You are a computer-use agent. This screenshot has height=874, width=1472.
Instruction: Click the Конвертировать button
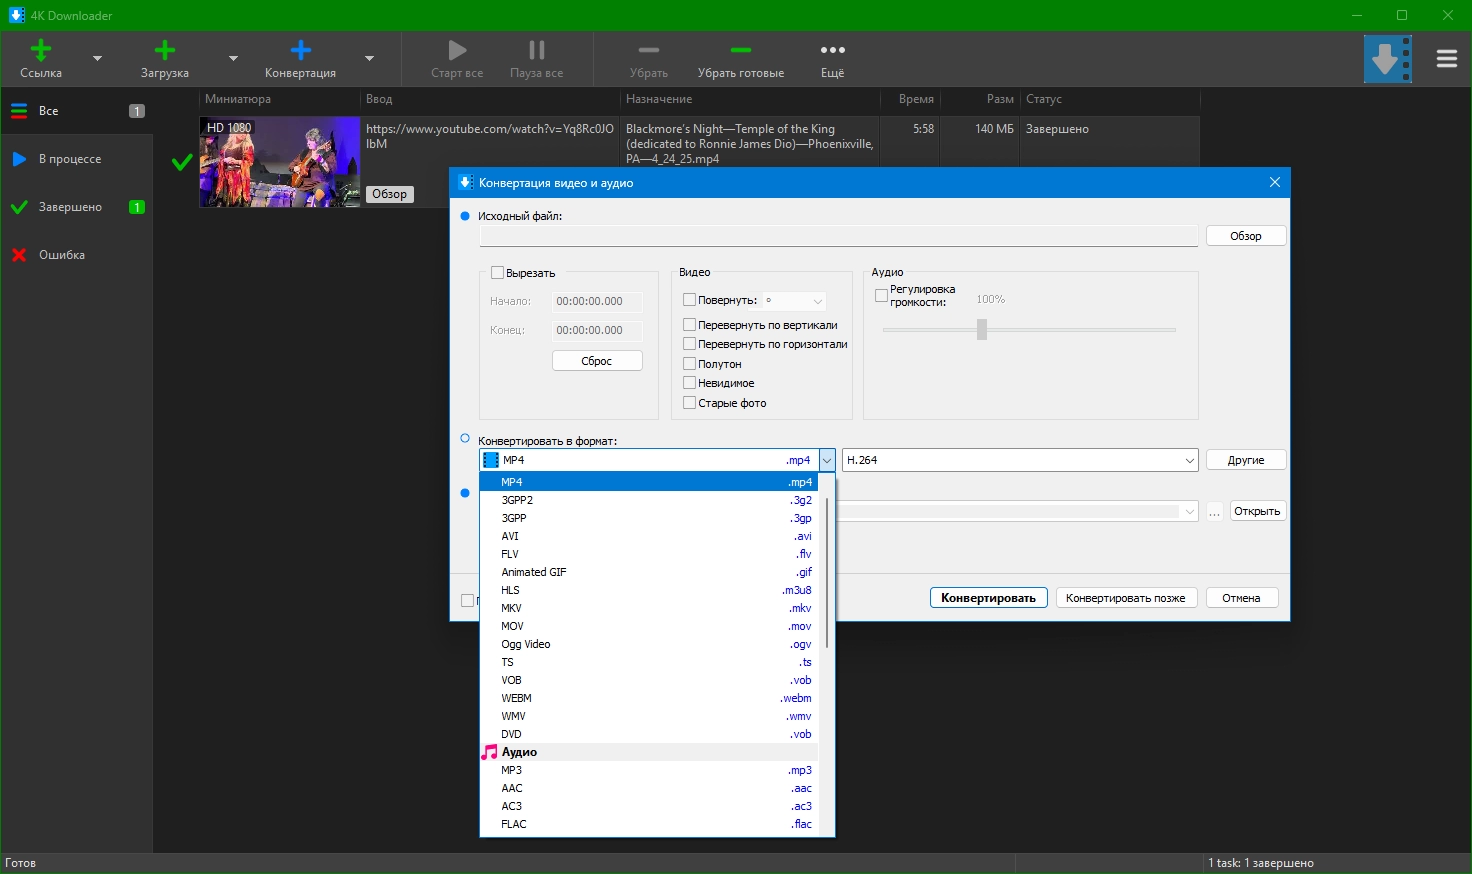pos(988,598)
